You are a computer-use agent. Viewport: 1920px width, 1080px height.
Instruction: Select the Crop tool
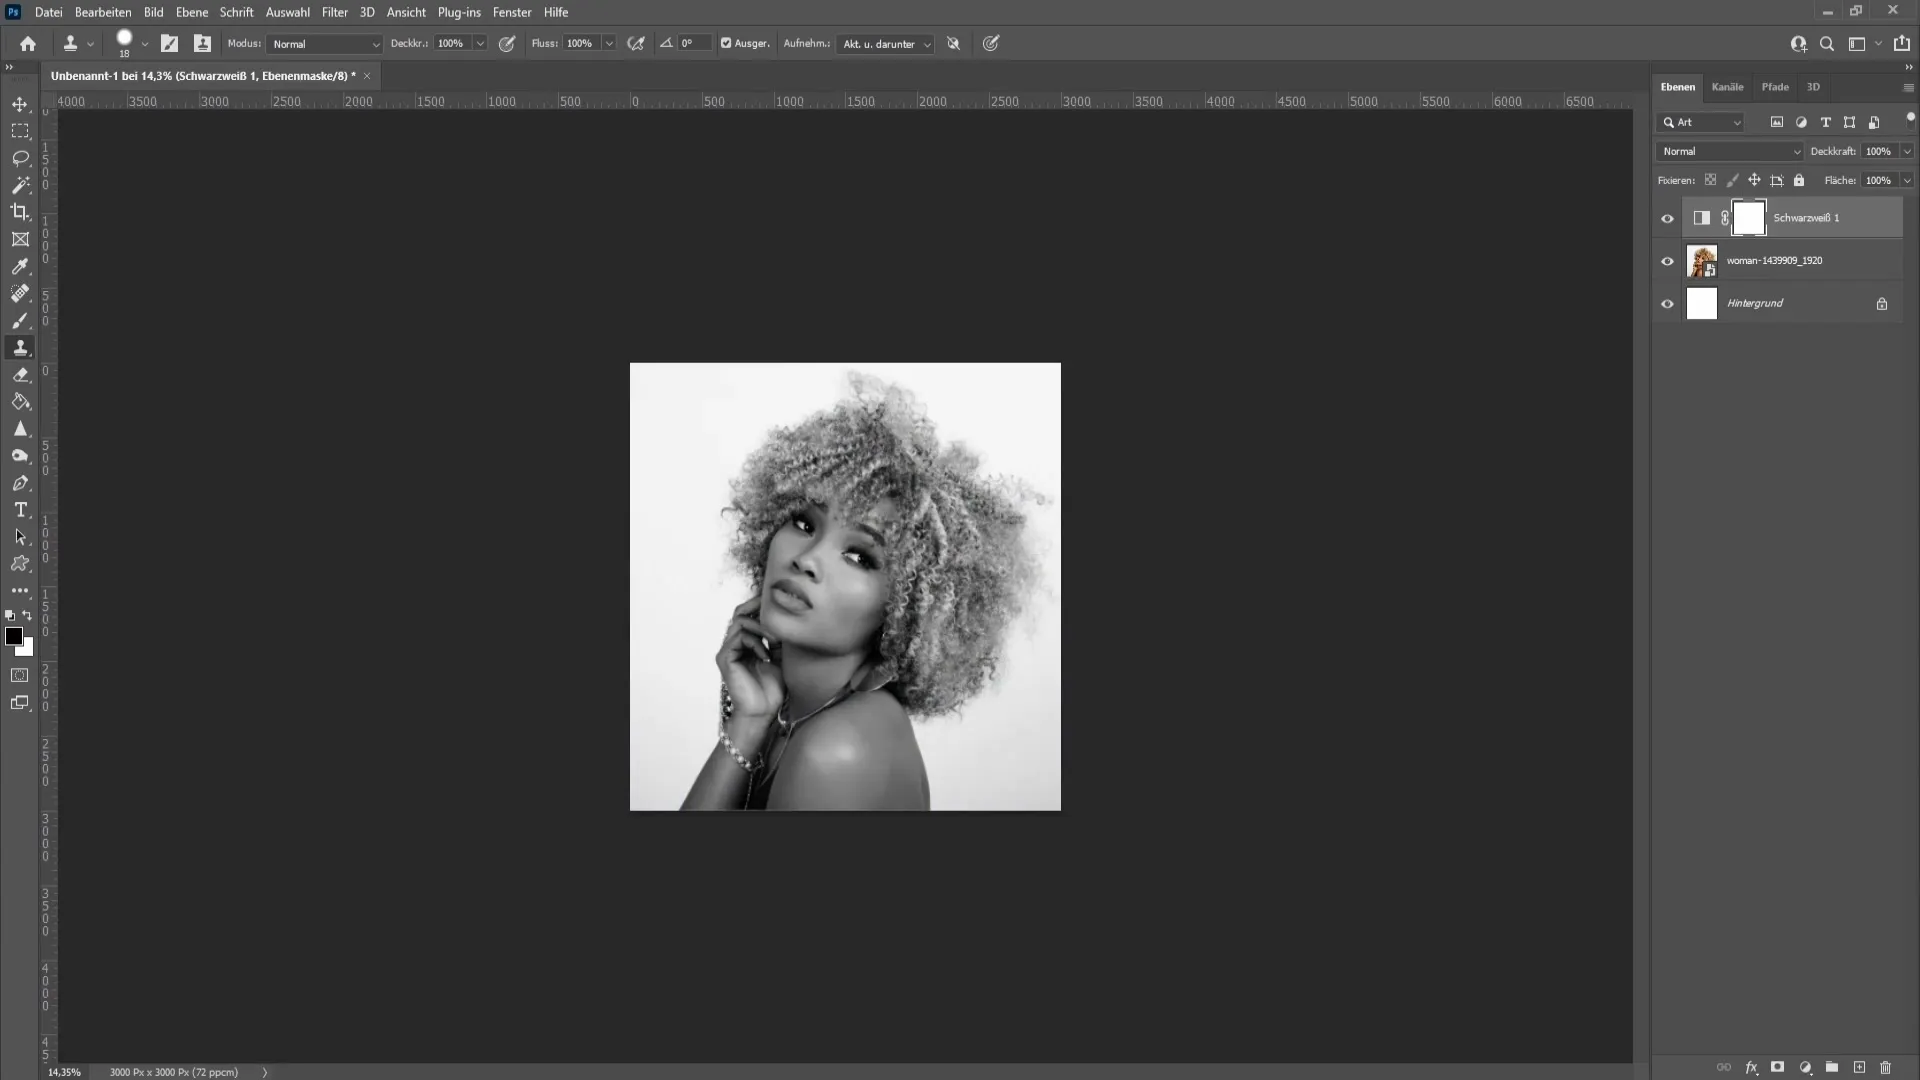(x=20, y=211)
